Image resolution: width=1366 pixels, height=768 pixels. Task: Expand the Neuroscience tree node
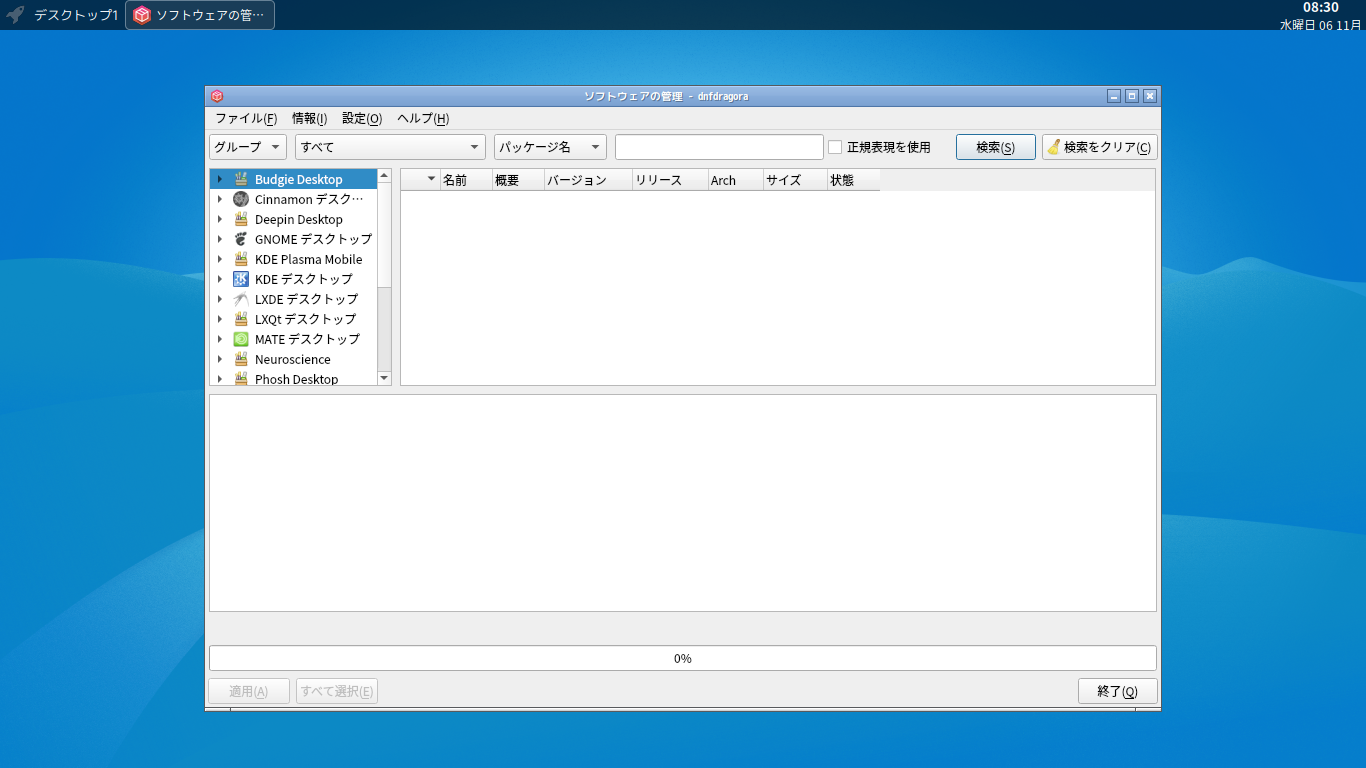(220, 359)
